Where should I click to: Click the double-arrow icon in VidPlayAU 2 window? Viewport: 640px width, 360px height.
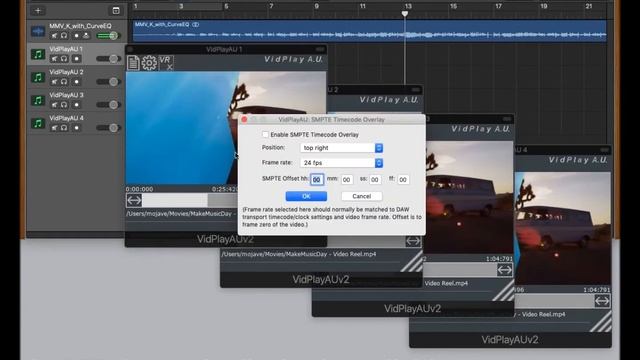click(x=413, y=241)
